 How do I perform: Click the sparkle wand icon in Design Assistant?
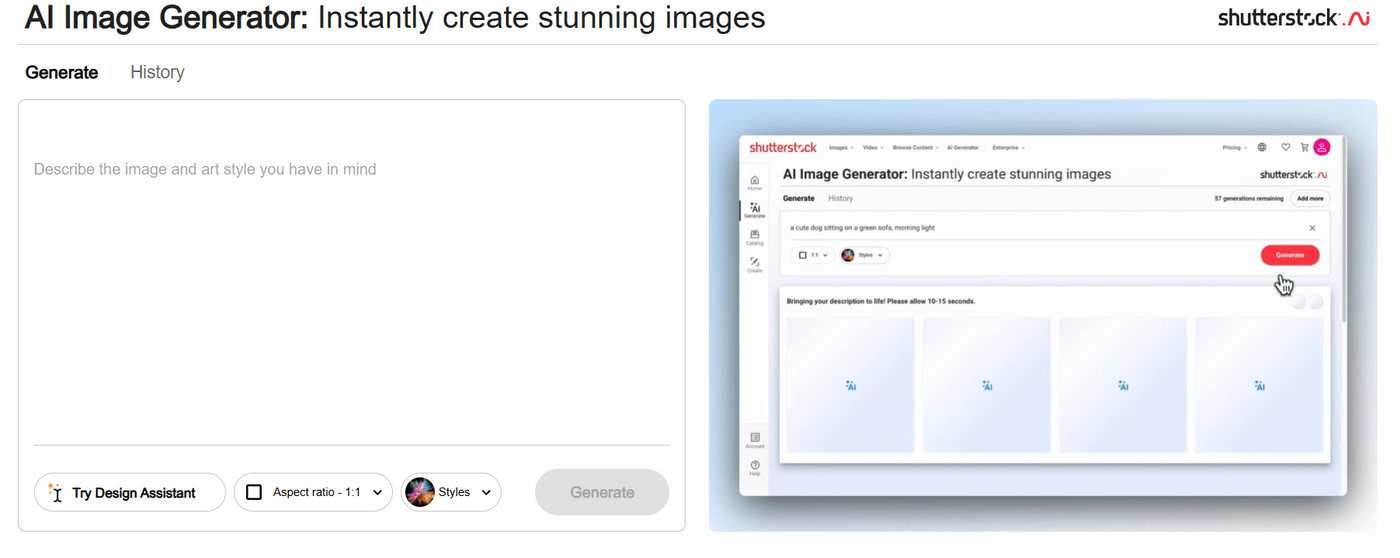(x=56, y=492)
